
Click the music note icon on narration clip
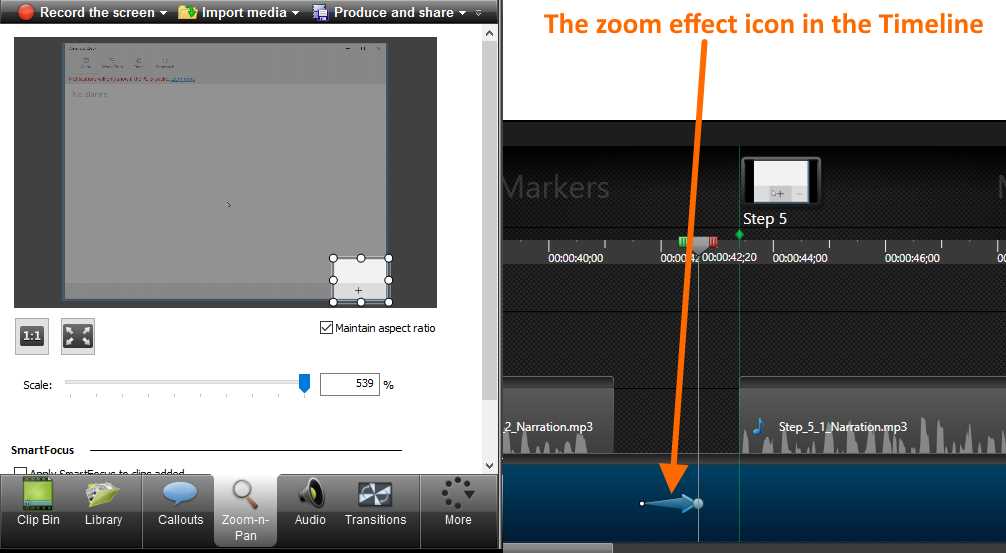[x=758, y=426]
